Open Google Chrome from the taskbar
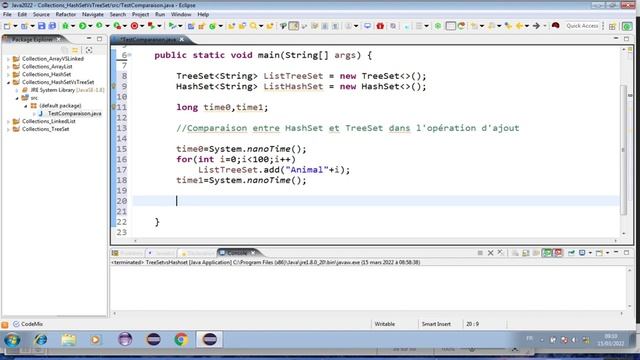The image size is (640, 360). point(181,340)
